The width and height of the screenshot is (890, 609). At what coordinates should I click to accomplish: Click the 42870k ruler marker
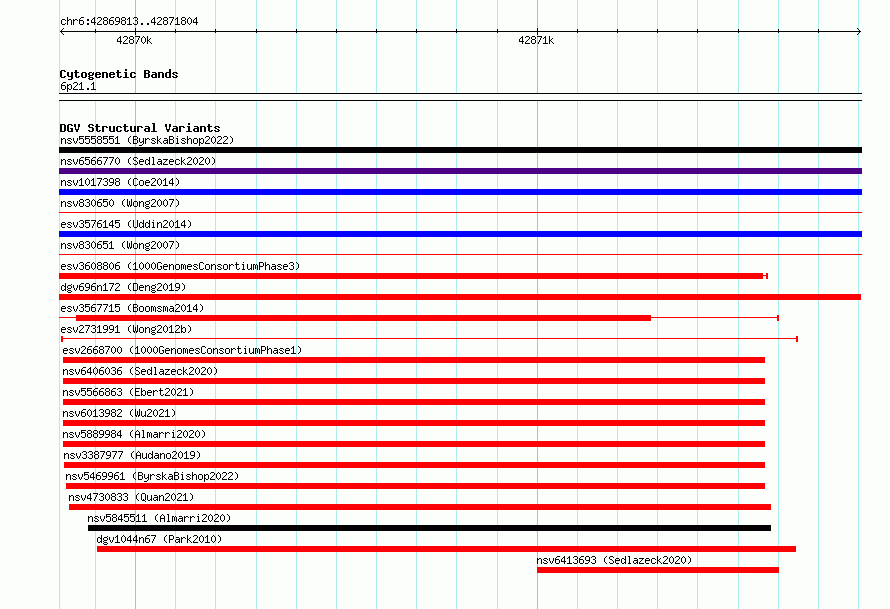[134, 40]
